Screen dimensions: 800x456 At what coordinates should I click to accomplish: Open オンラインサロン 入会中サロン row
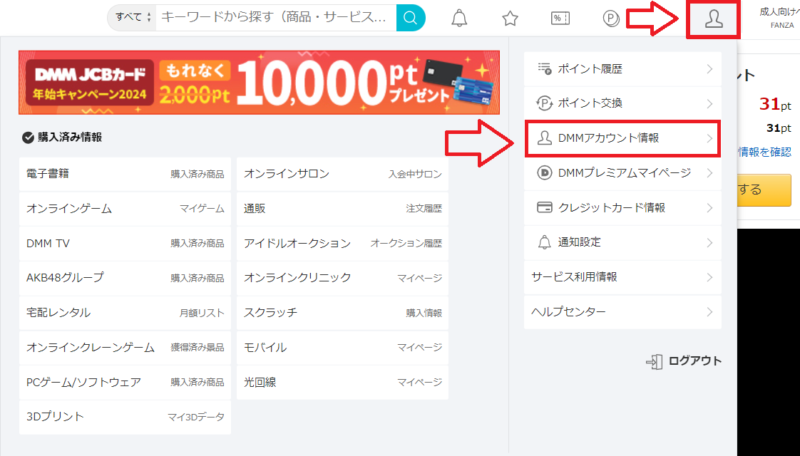tap(342, 174)
